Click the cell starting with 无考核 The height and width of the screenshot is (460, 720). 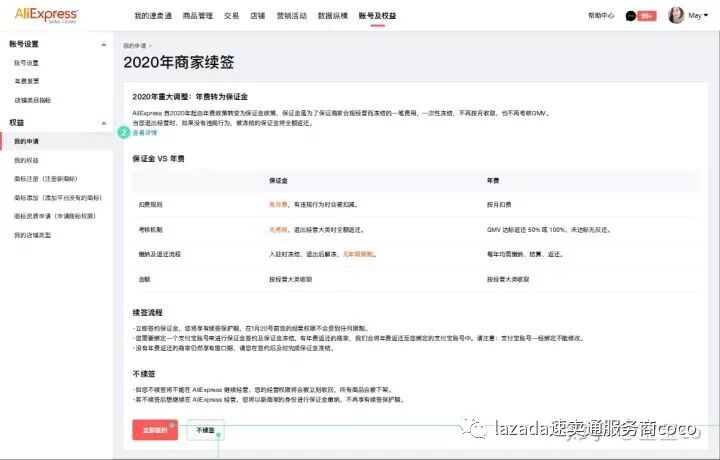pos(316,230)
